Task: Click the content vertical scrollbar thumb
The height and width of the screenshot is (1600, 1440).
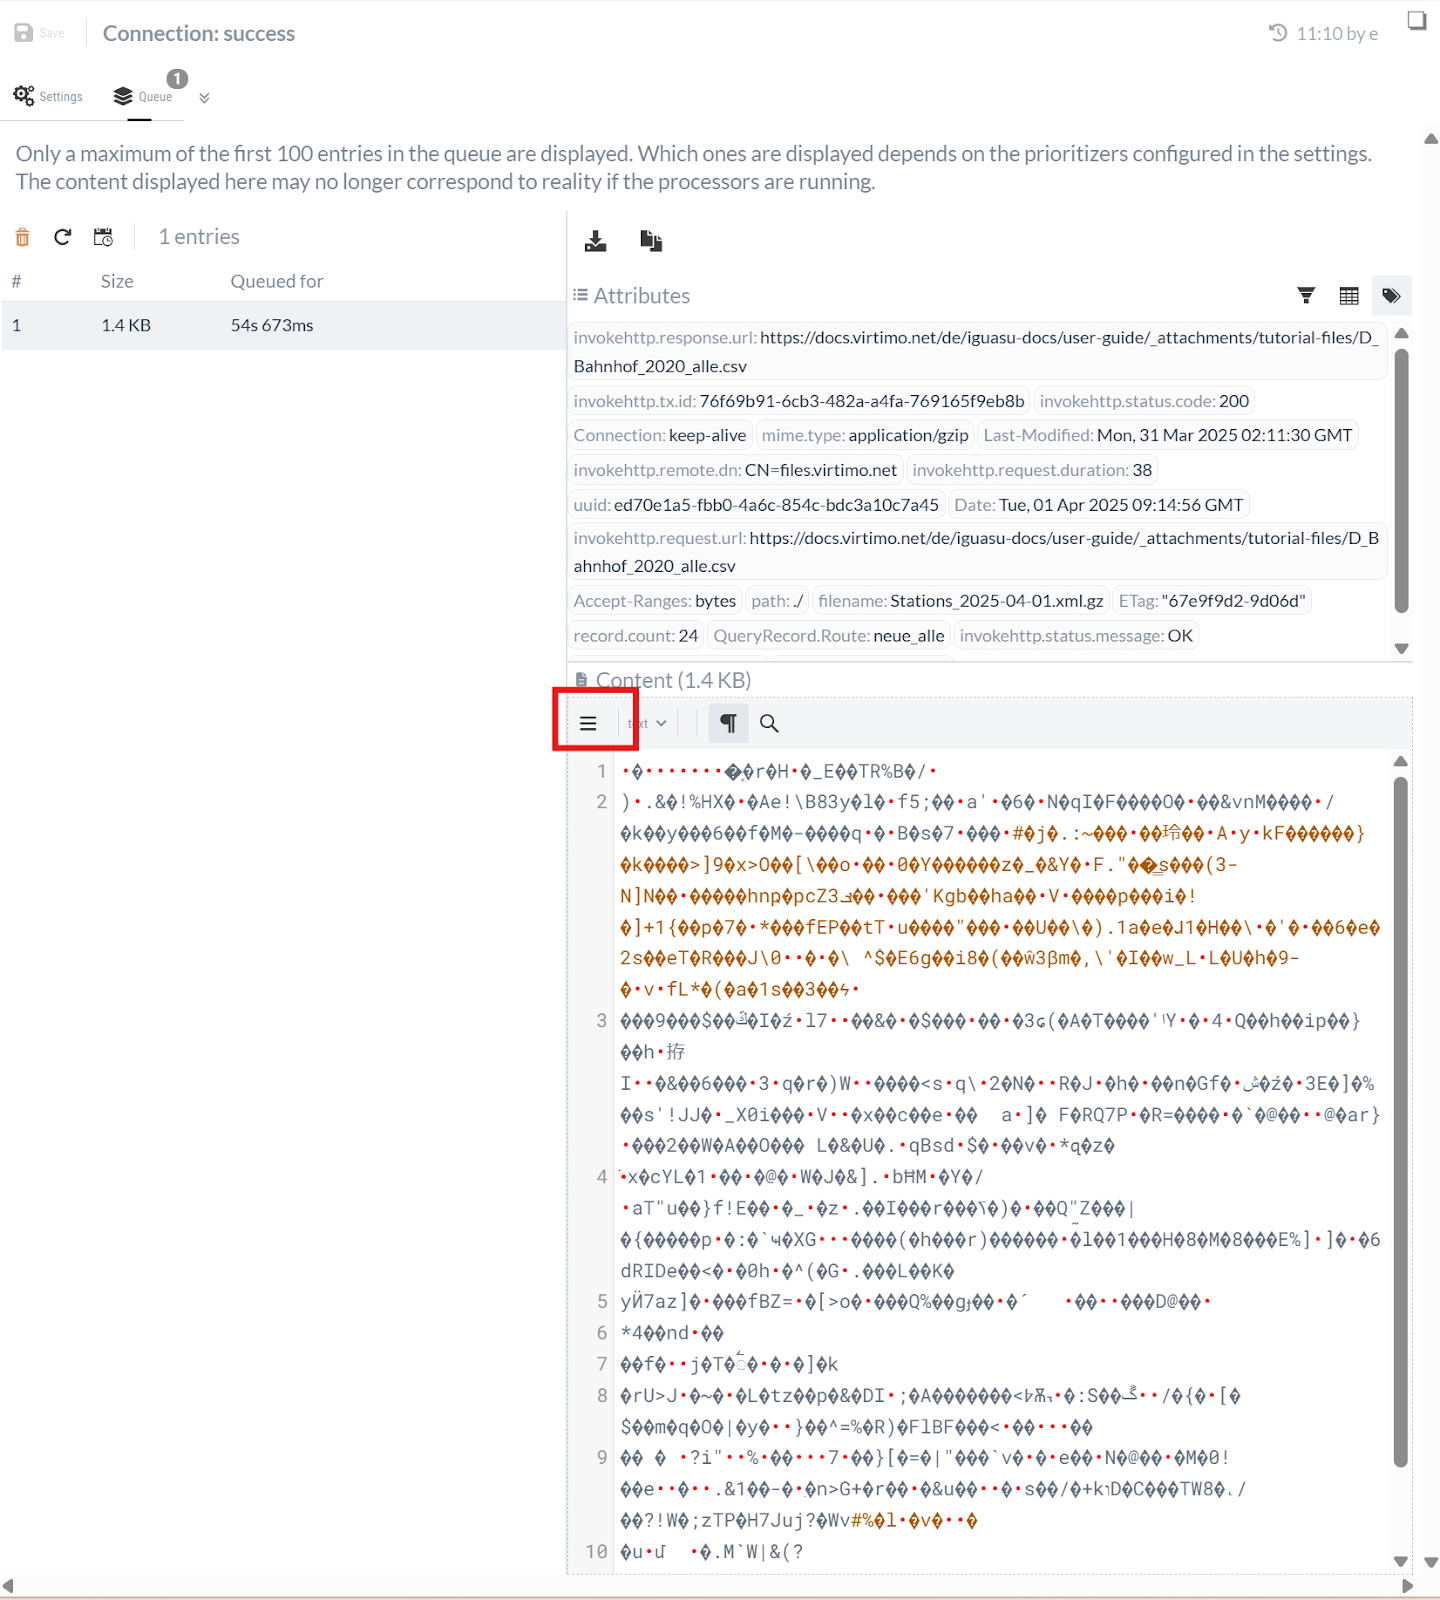Action: click(x=1401, y=1122)
